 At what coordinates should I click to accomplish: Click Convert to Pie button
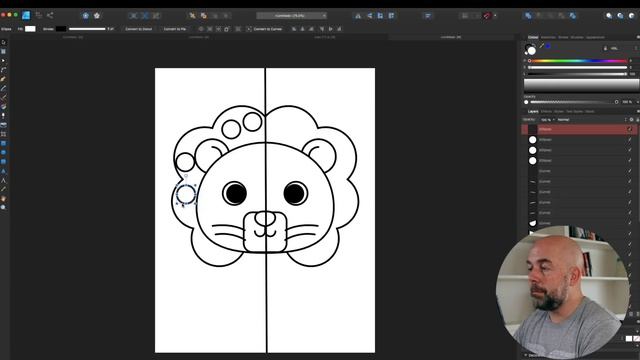[175, 29]
